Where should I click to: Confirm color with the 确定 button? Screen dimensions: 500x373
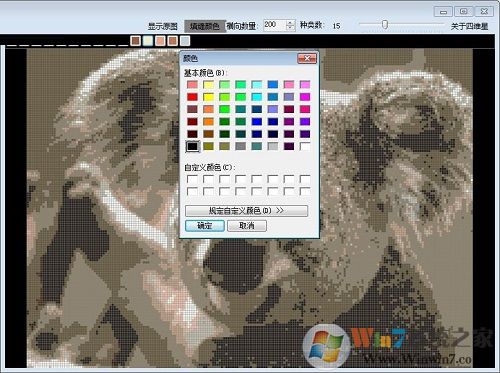click(x=205, y=226)
